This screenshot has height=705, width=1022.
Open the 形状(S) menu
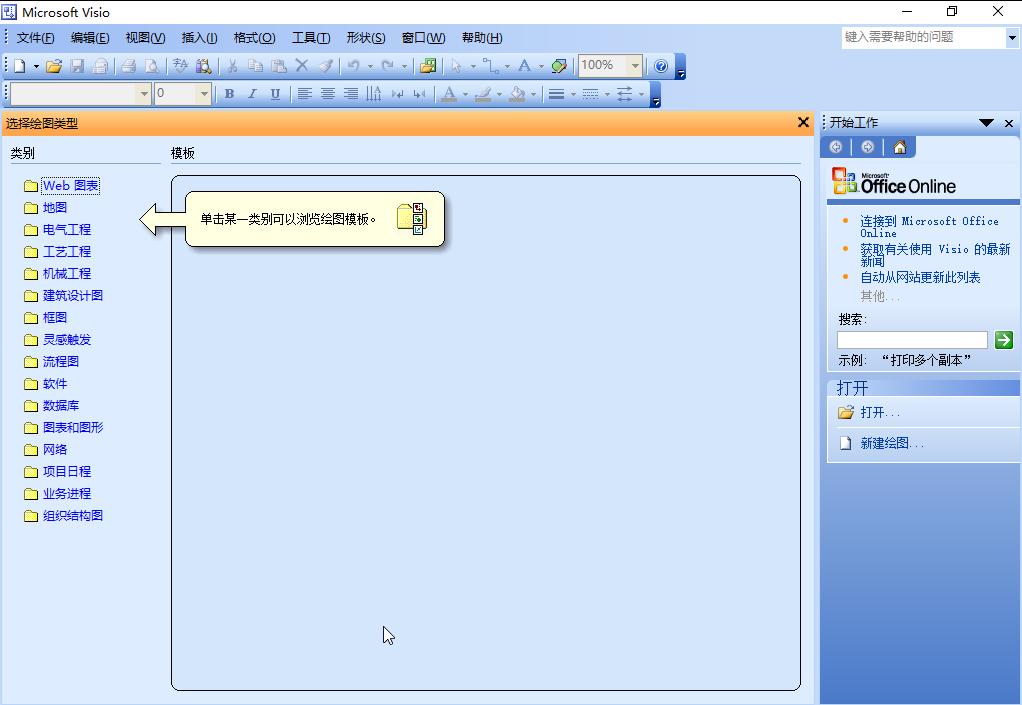(x=366, y=38)
